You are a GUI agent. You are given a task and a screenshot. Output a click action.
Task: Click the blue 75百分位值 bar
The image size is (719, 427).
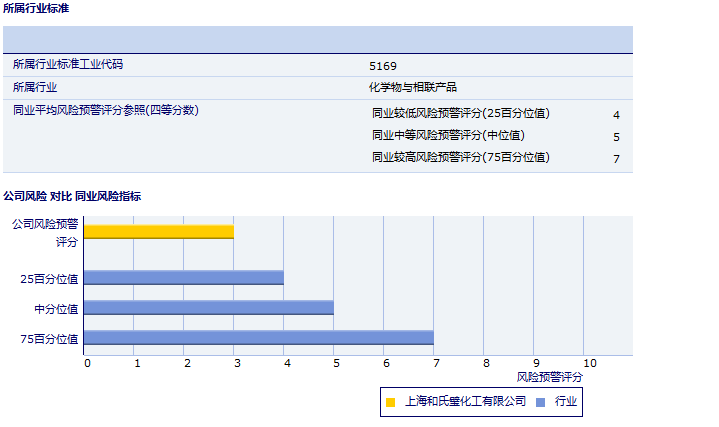click(x=259, y=338)
